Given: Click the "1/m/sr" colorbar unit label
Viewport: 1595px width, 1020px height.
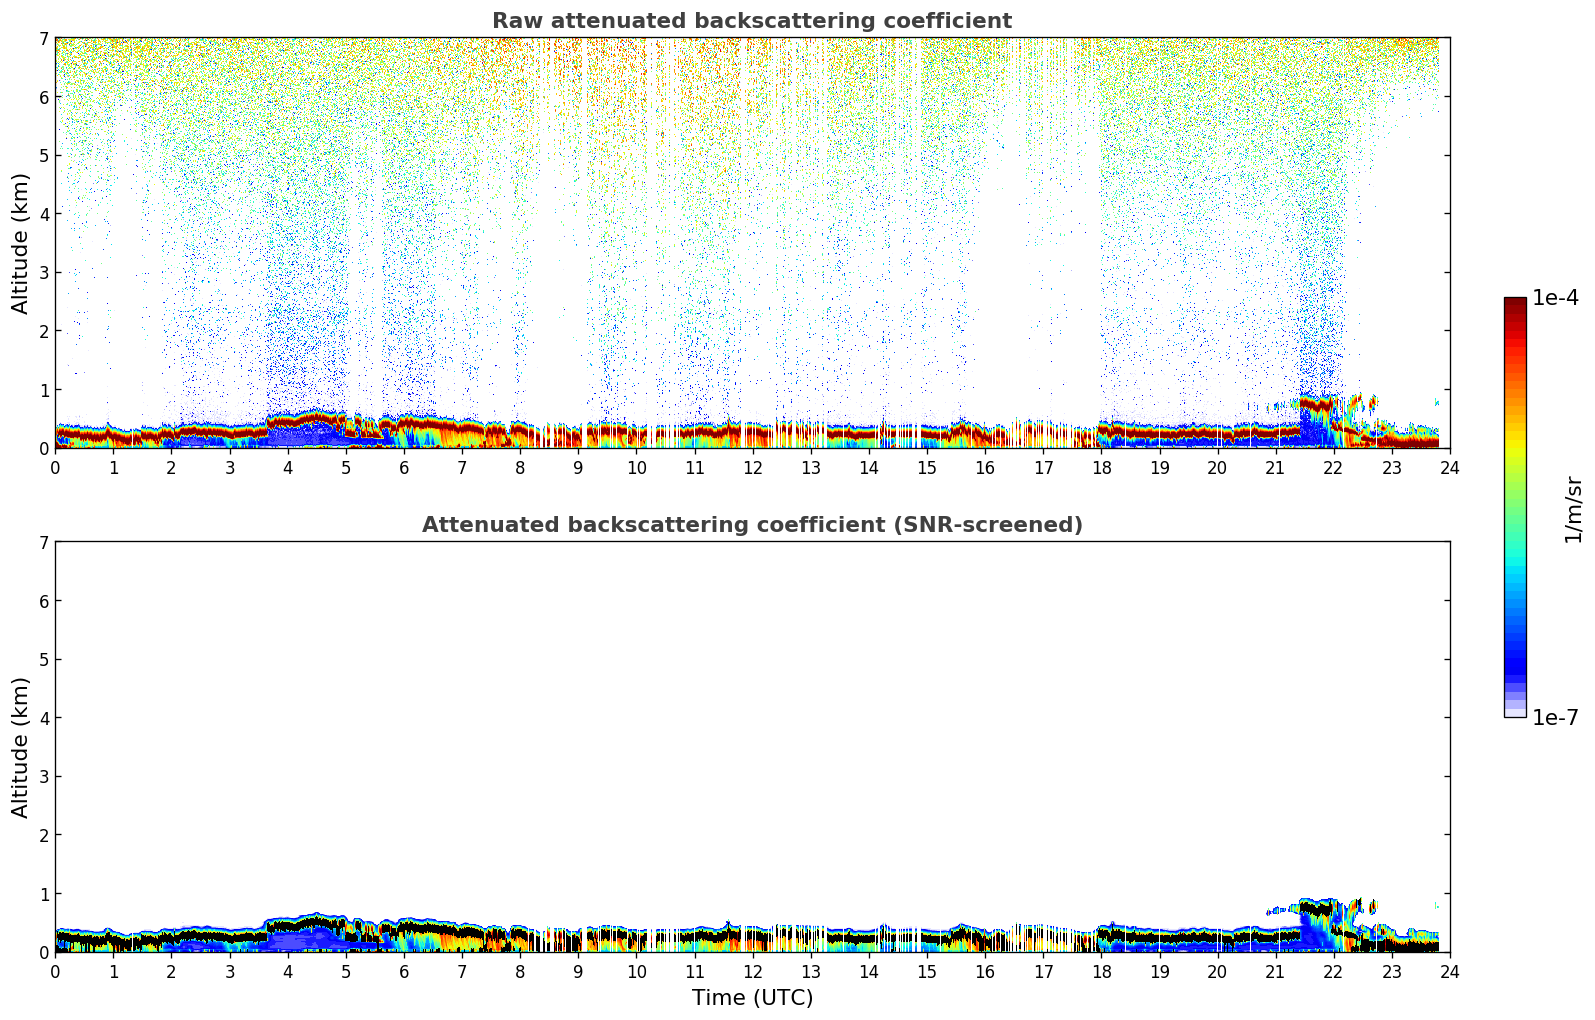Looking at the screenshot, I should click(1573, 509).
